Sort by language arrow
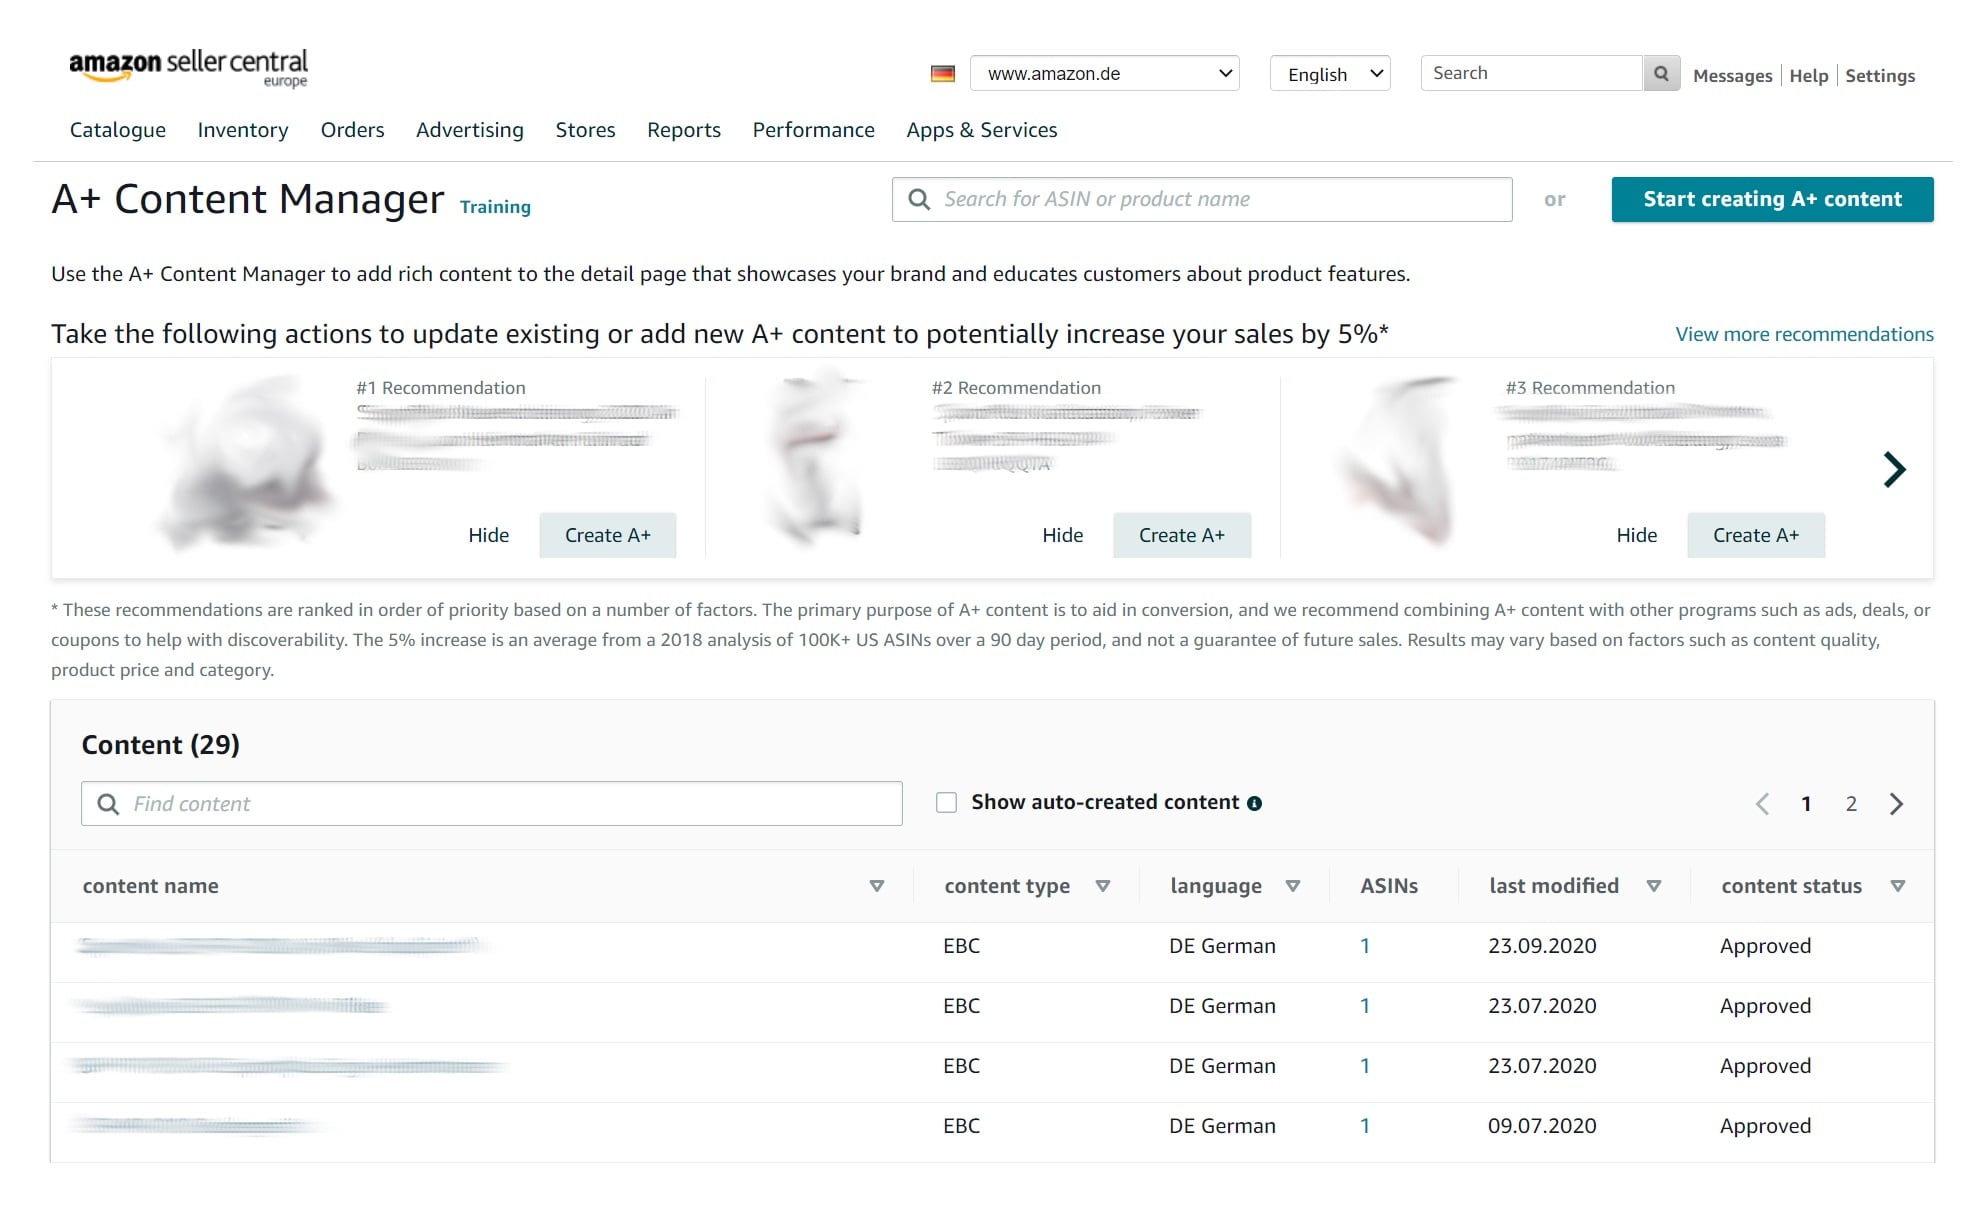 click(x=1293, y=886)
